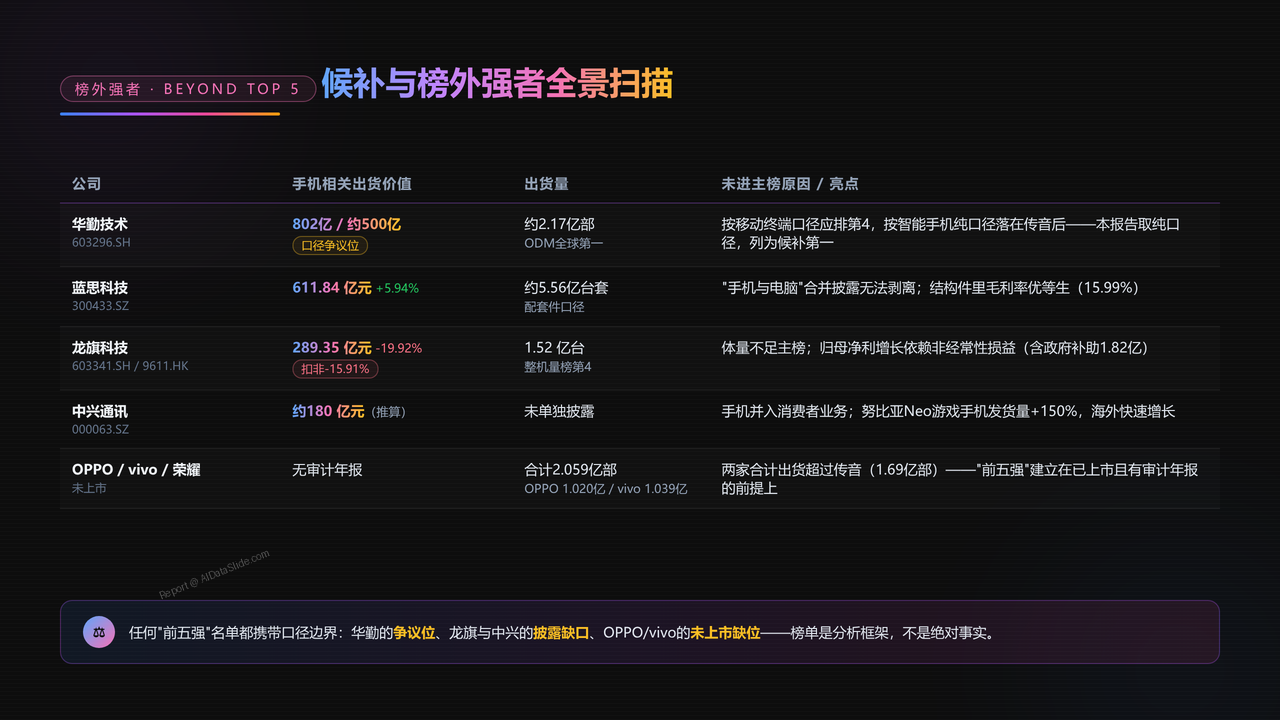Select company name 华勤技术
This screenshot has width=1280, height=720.
[x=100, y=224]
